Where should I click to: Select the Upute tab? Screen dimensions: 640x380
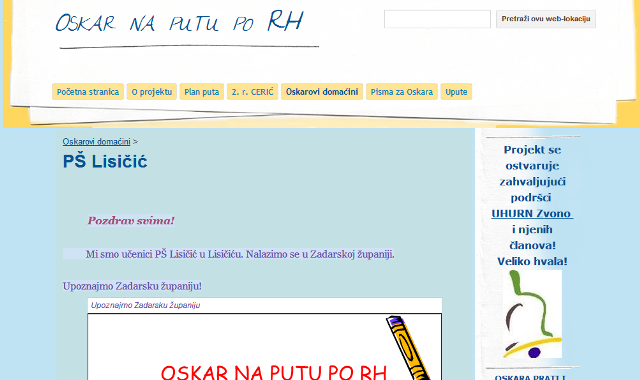coord(456,92)
